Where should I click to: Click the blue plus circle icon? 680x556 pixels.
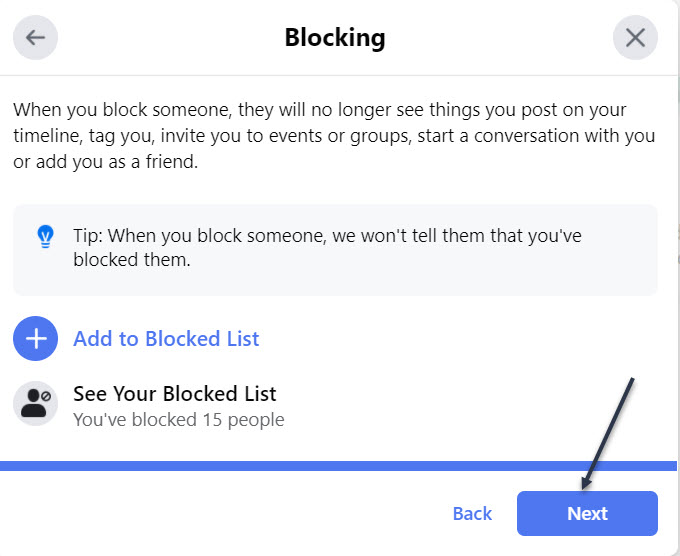click(36, 339)
